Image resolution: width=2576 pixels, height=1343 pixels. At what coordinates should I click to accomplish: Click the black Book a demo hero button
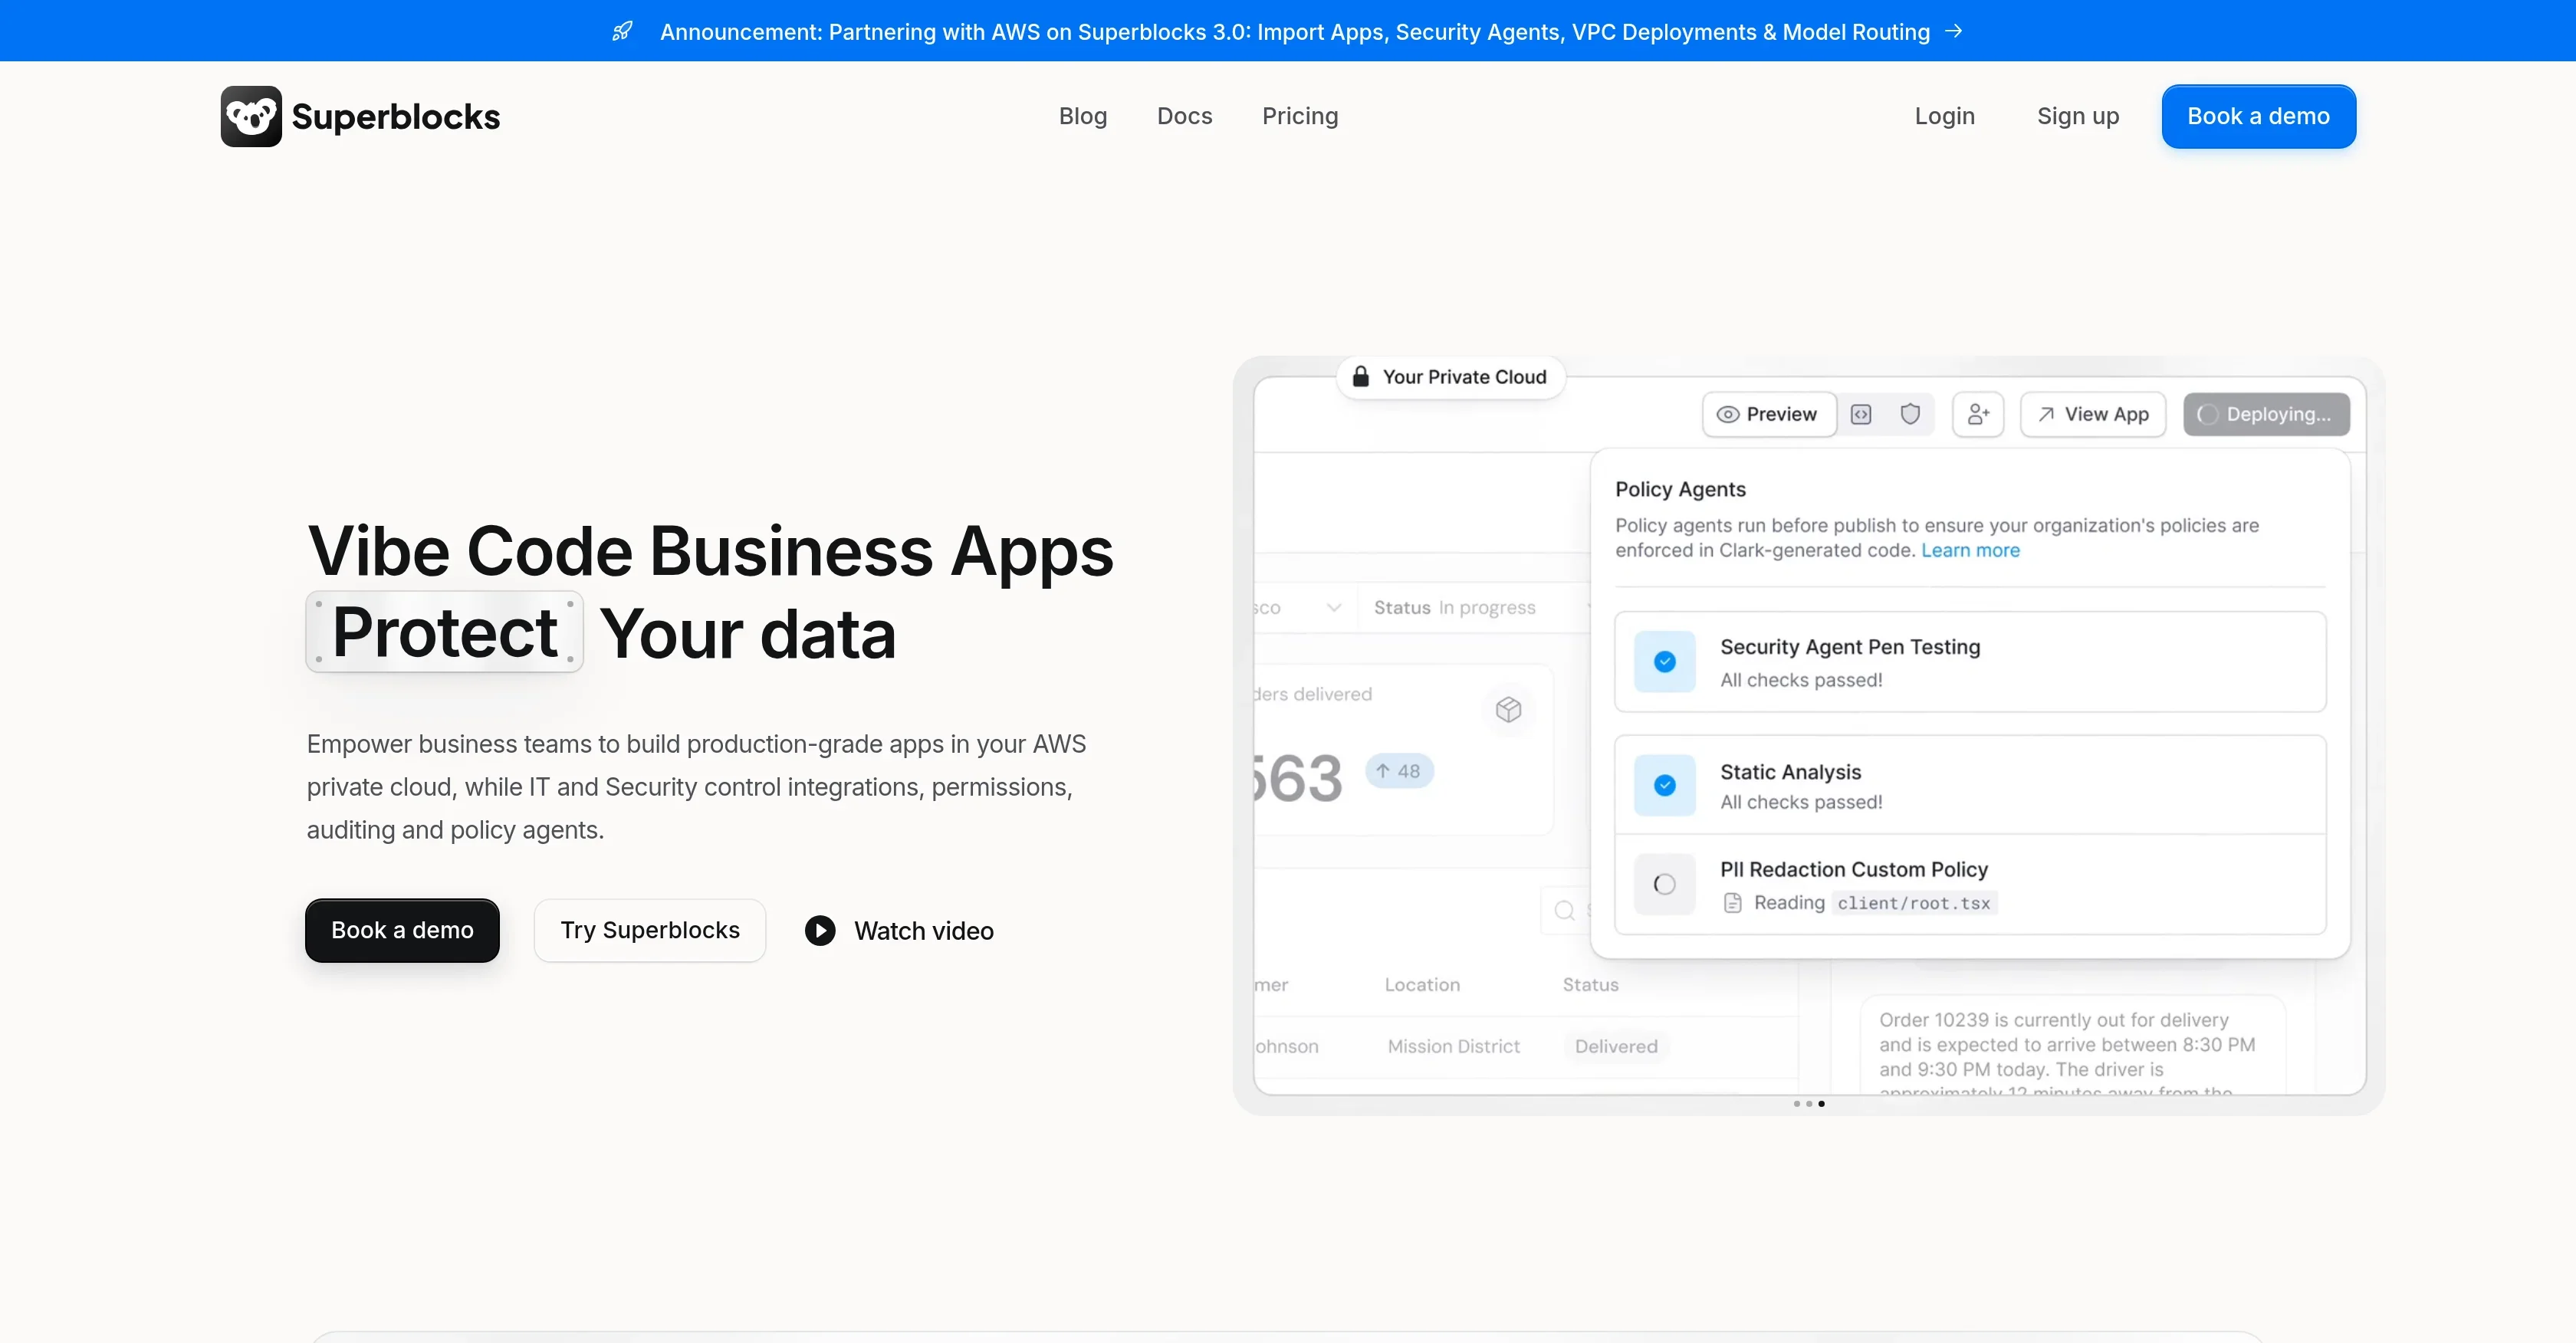(402, 930)
